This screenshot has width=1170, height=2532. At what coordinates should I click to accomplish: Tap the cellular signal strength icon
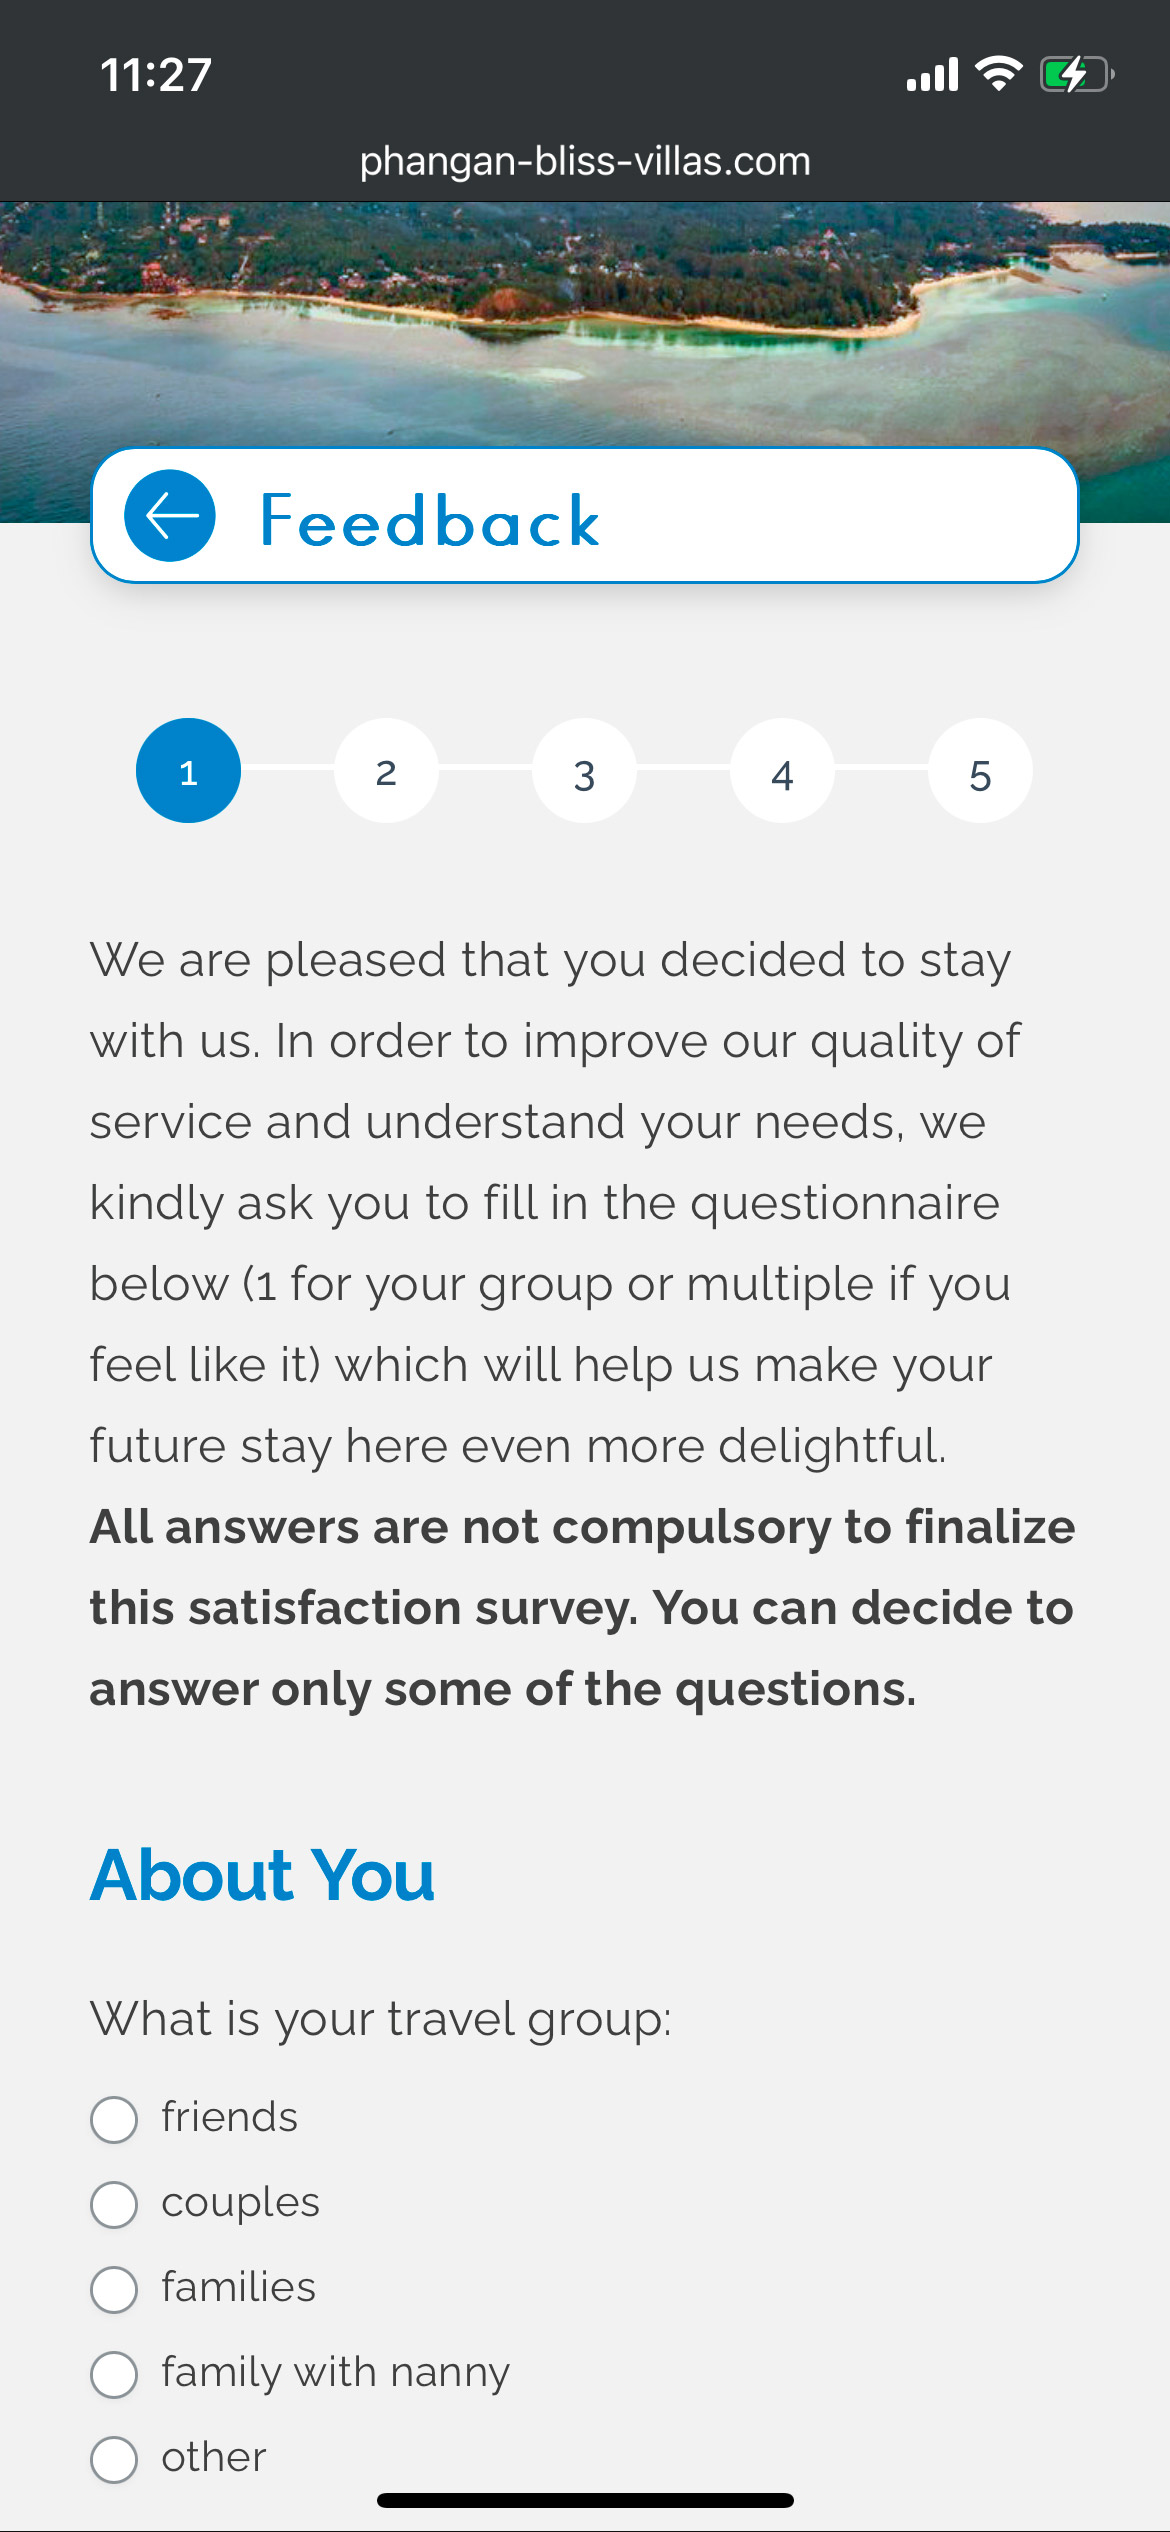coord(931,75)
